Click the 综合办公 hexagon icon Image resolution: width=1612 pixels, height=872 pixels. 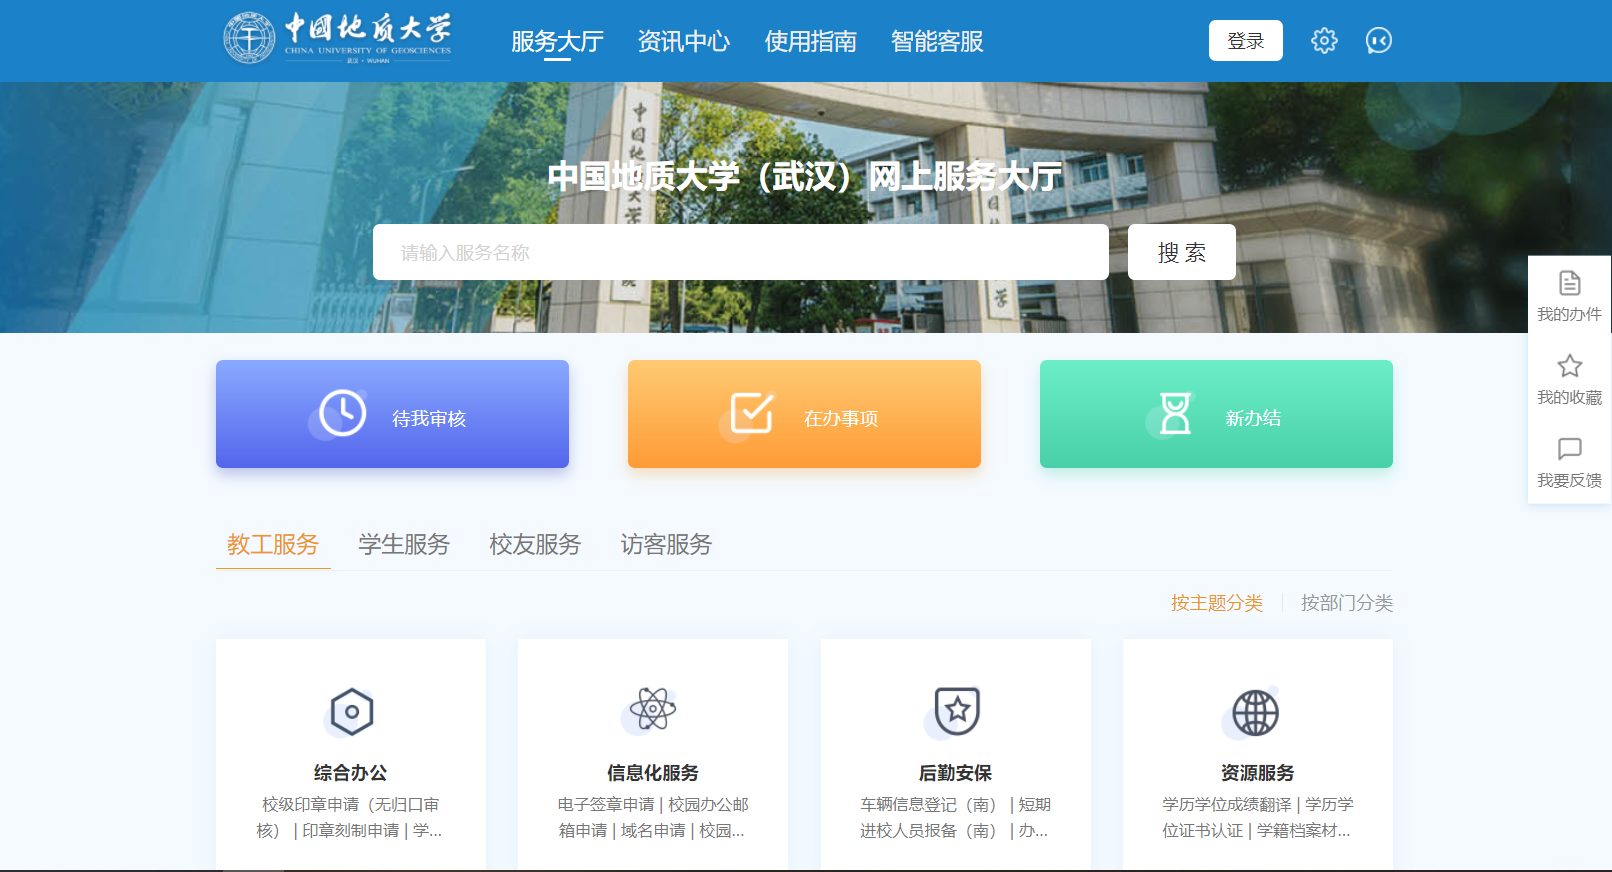351,712
